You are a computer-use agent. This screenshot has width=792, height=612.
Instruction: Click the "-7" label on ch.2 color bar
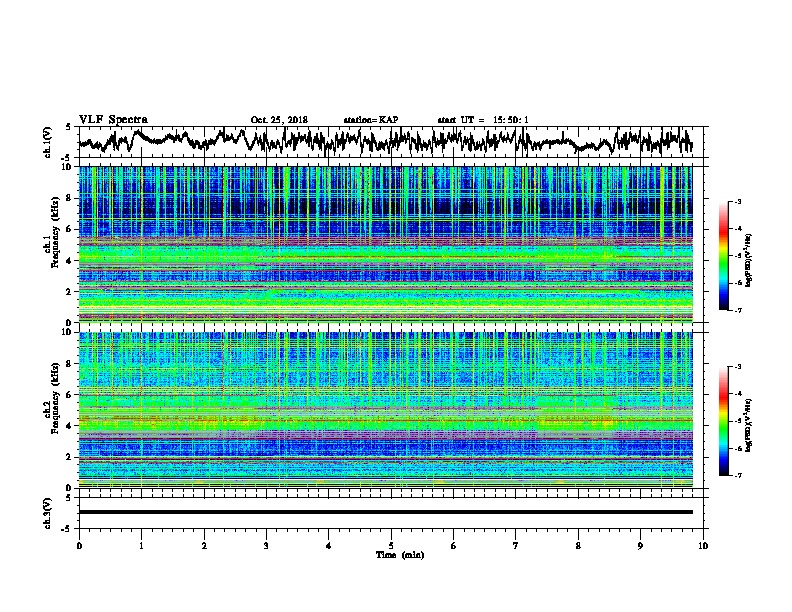[738, 475]
